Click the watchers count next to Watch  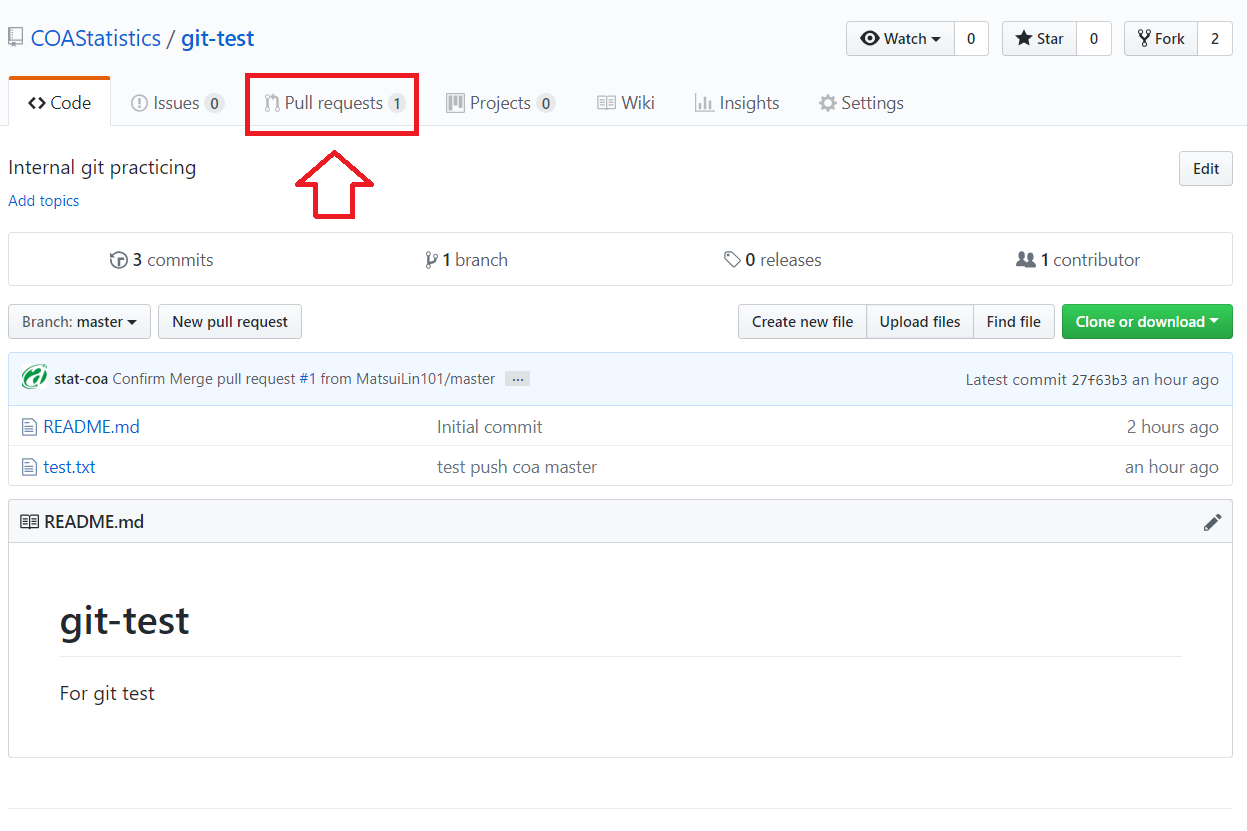coord(971,39)
